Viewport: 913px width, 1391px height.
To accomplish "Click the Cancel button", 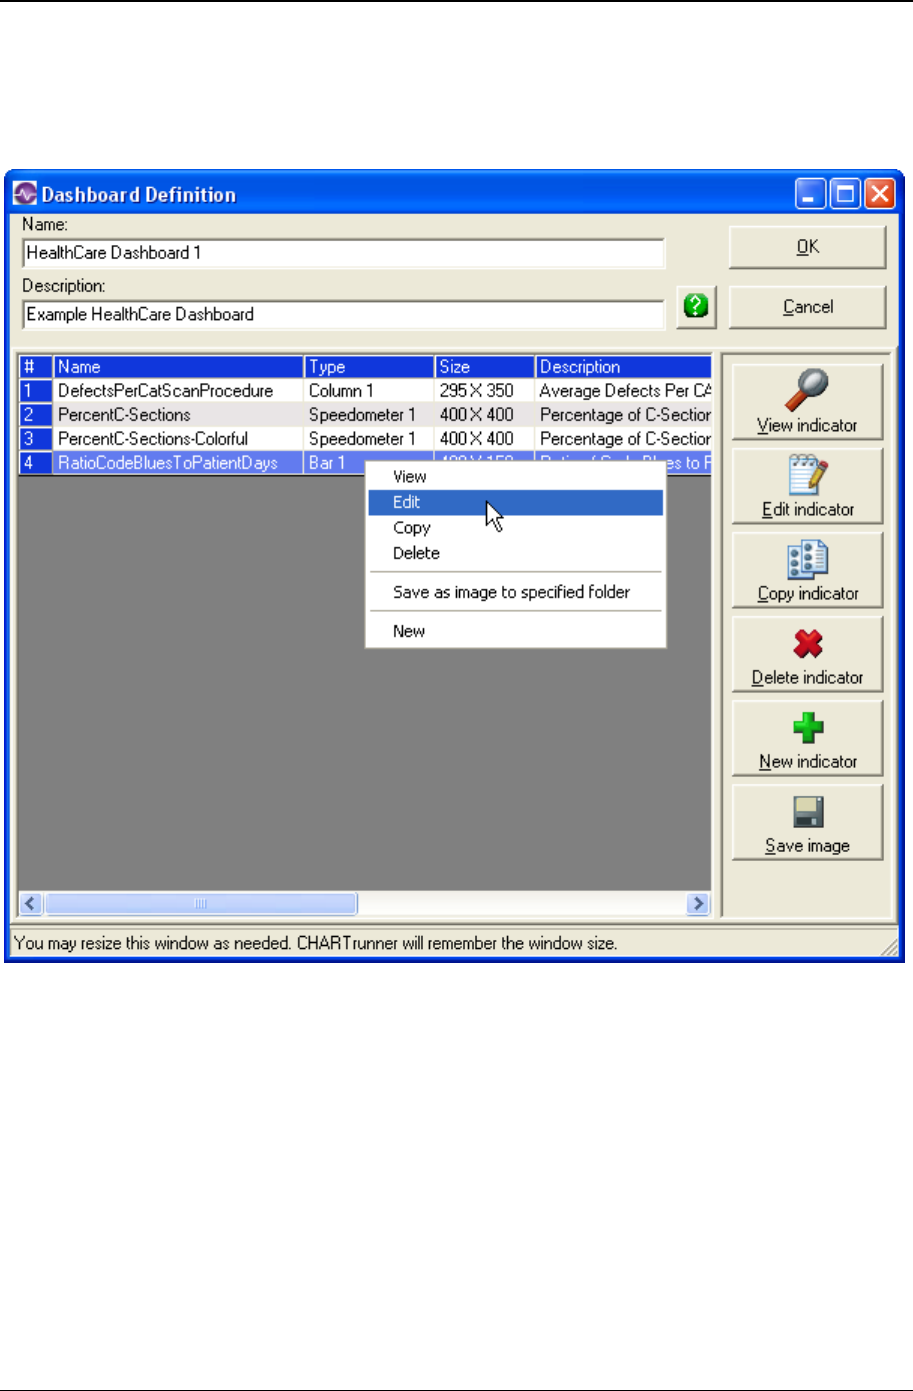I will (807, 307).
